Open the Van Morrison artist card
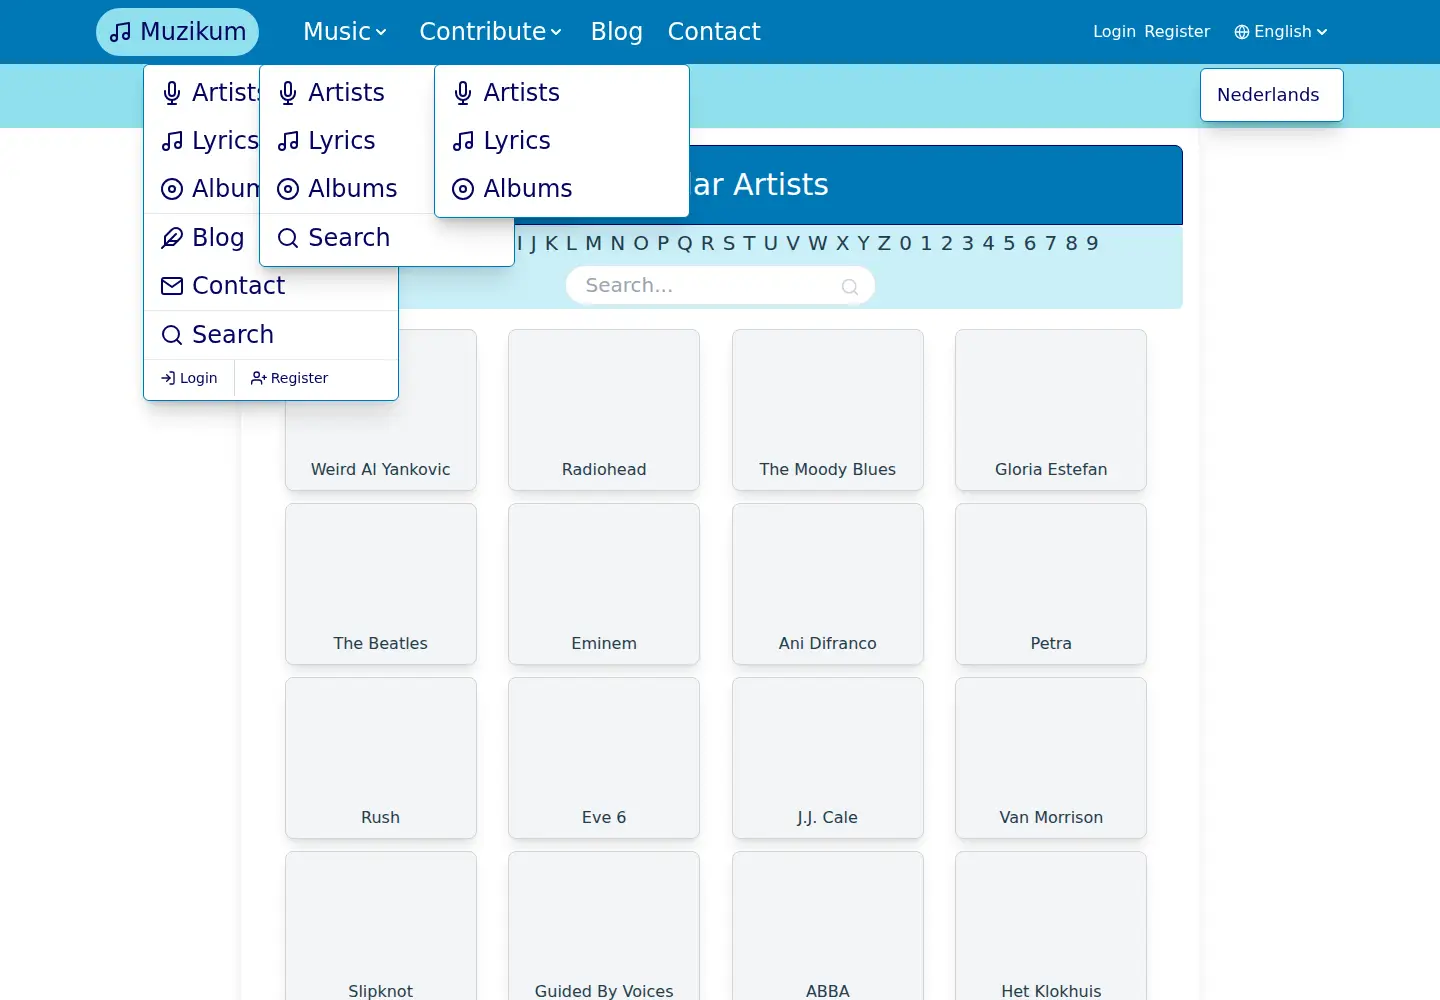Screen dimensions: 1440x1000 coord(1051,758)
